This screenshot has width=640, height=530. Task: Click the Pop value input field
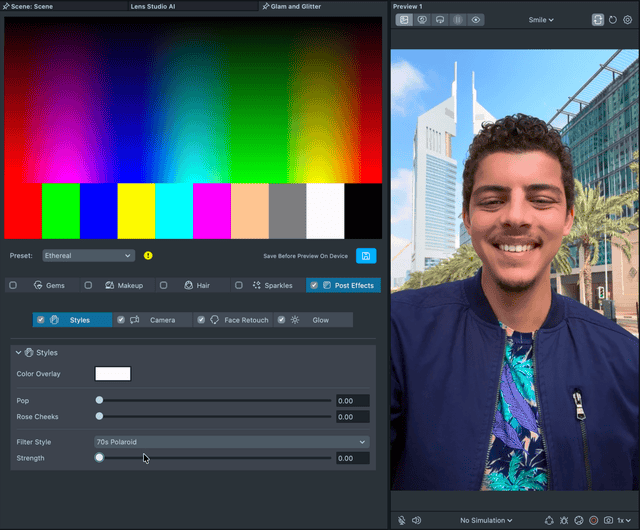(352, 401)
